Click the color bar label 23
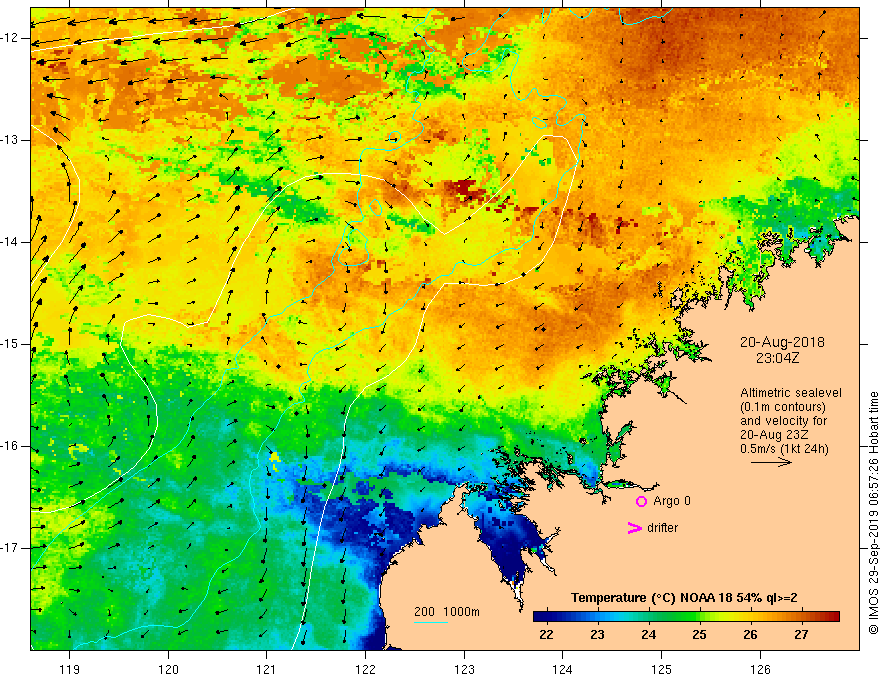 coord(597,635)
